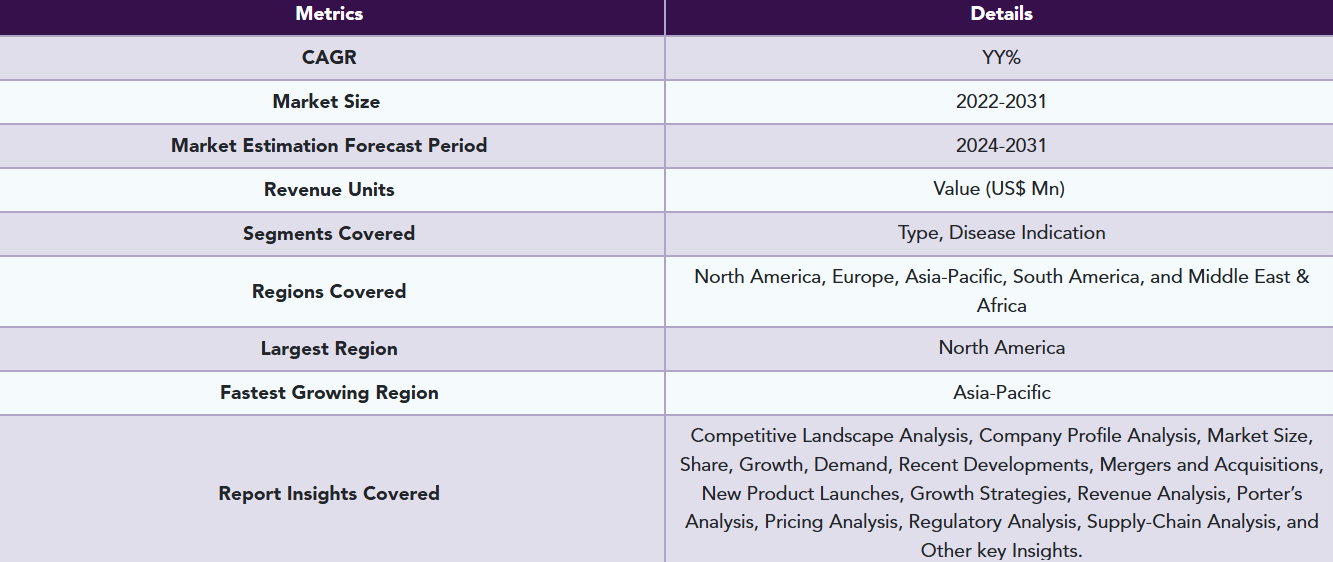Screen dimensions: 1333x562
Task: Click the YY% value cell
Action: pyautogui.click(x=1001, y=58)
